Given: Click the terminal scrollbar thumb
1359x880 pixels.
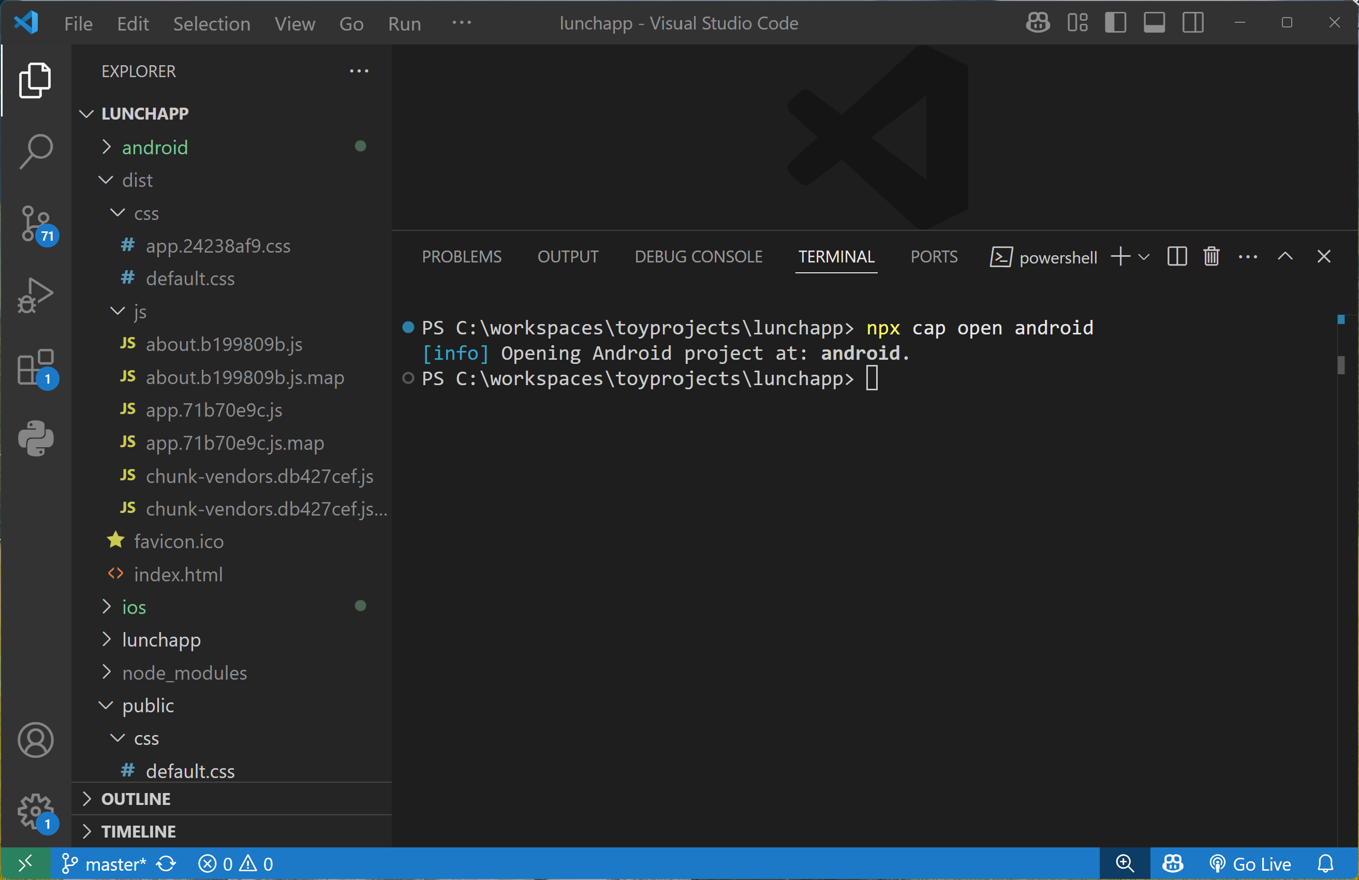Looking at the screenshot, I should pos(1341,364).
